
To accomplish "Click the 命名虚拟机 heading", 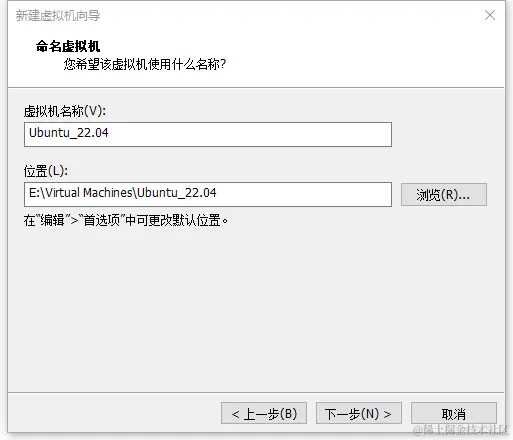I will point(68,46).
